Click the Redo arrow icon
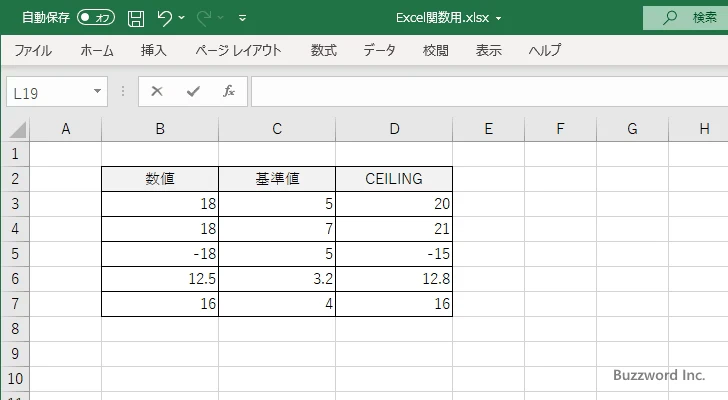 coord(203,18)
